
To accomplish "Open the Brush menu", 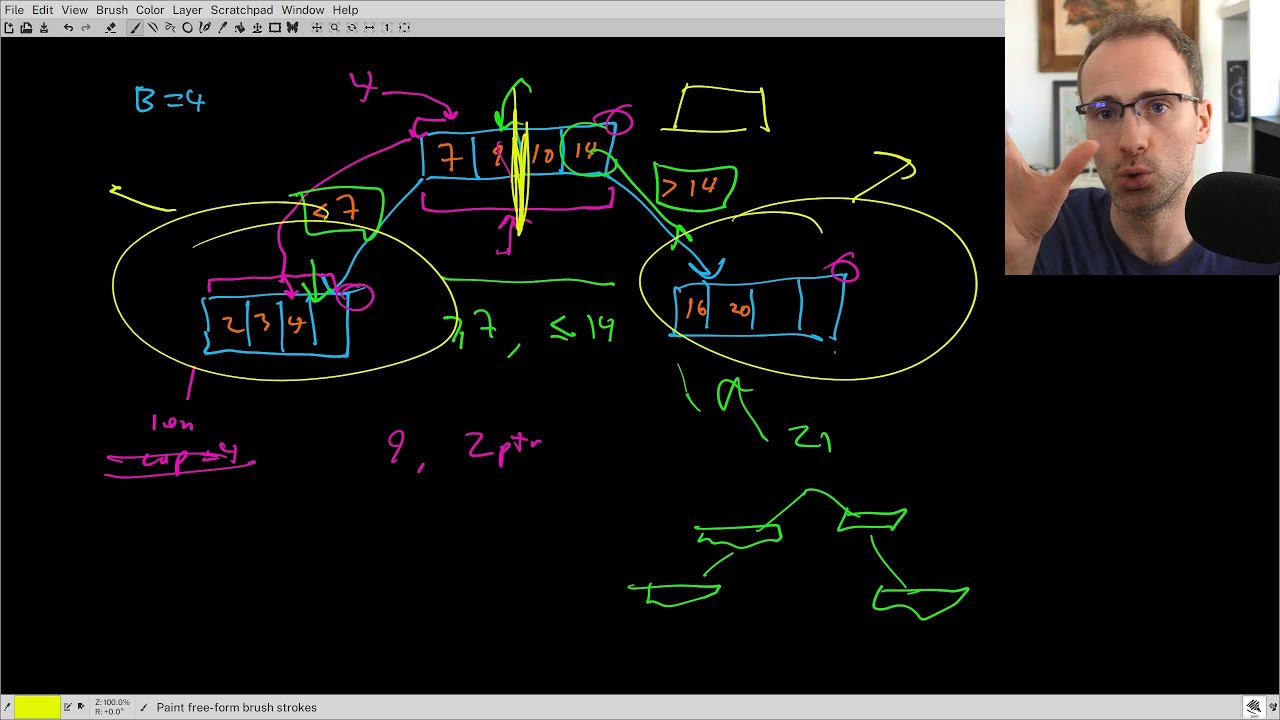I will tap(112, 10).
